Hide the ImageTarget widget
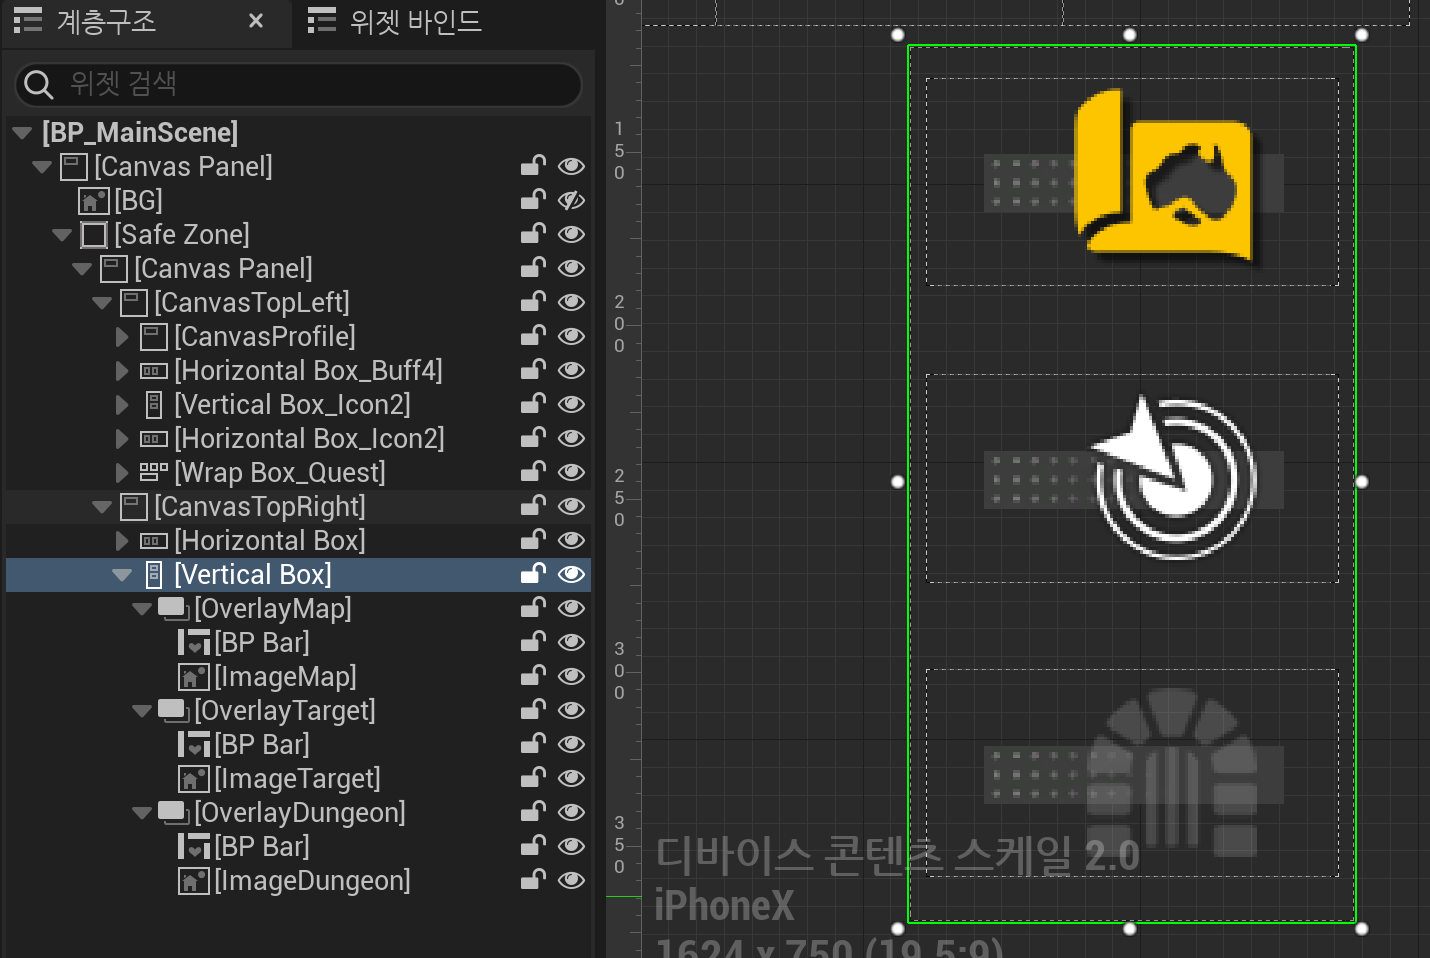Screen dimensions: 1430x958 click(571, 779)
